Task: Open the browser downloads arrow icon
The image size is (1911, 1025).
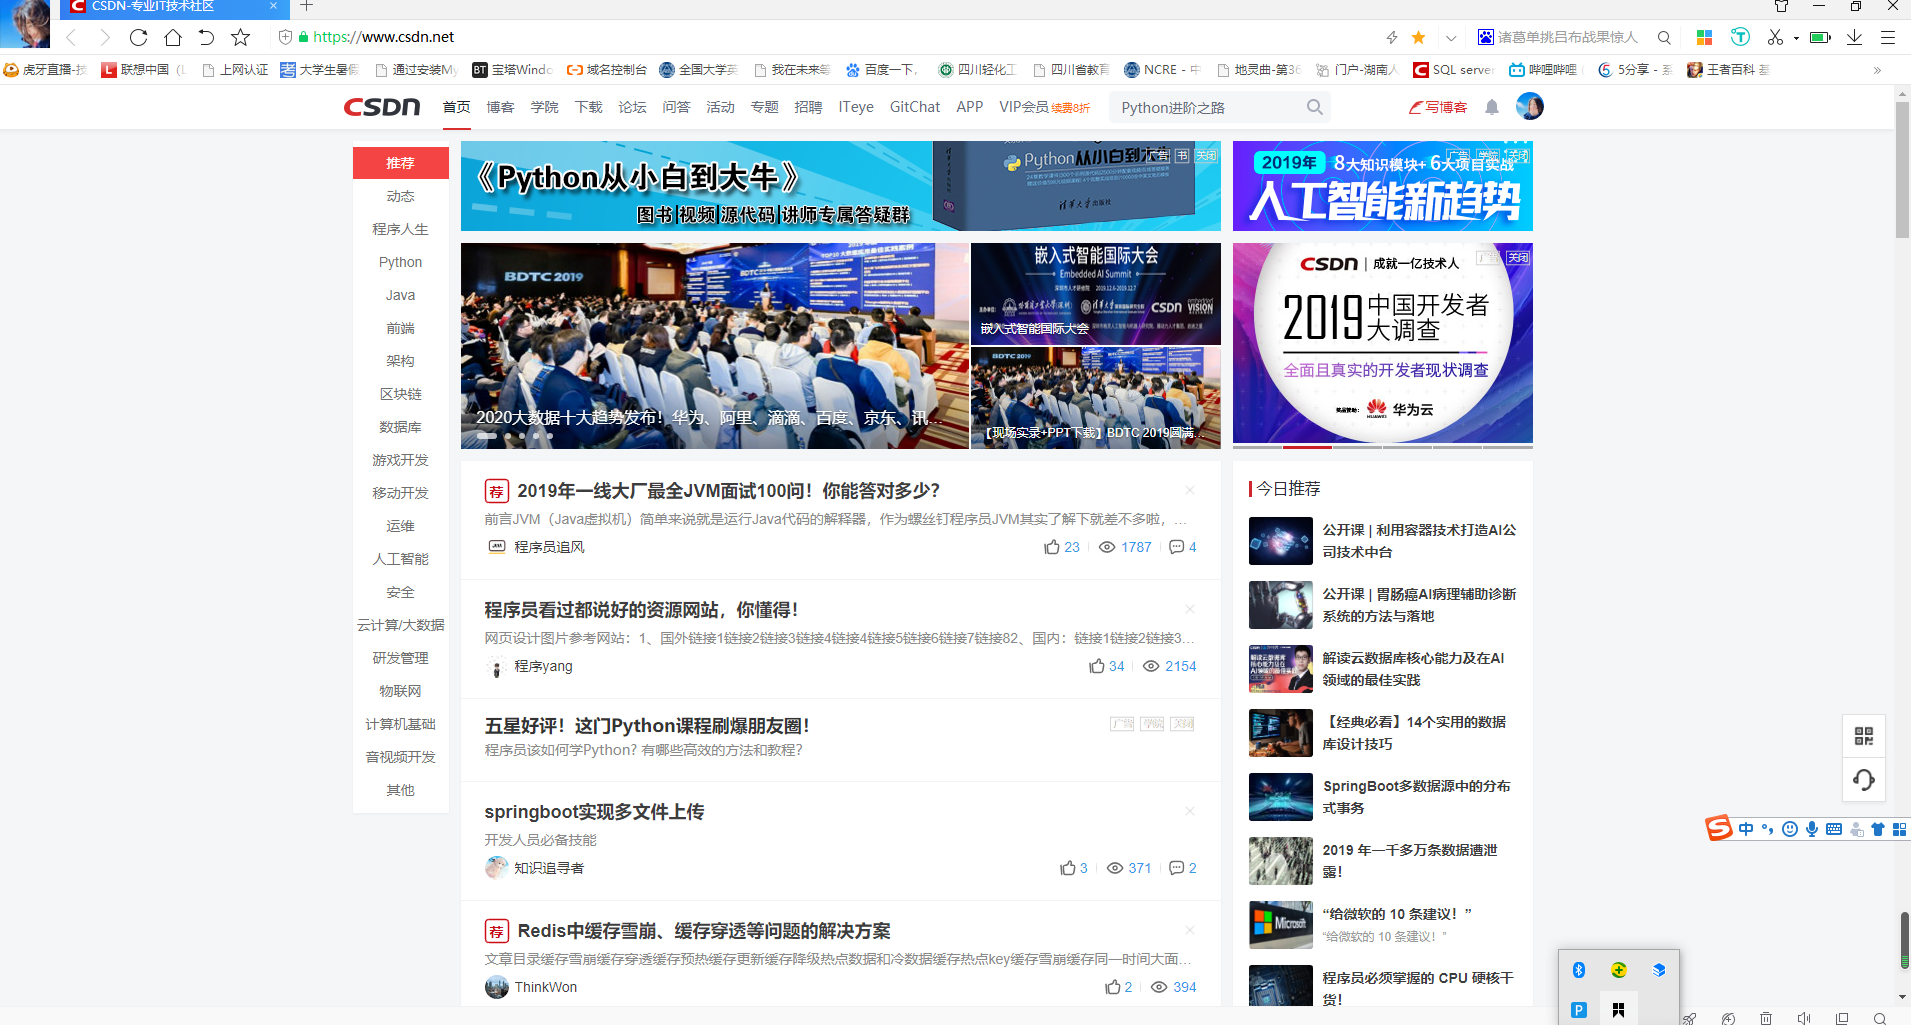Action: (x=1854, y=37)
